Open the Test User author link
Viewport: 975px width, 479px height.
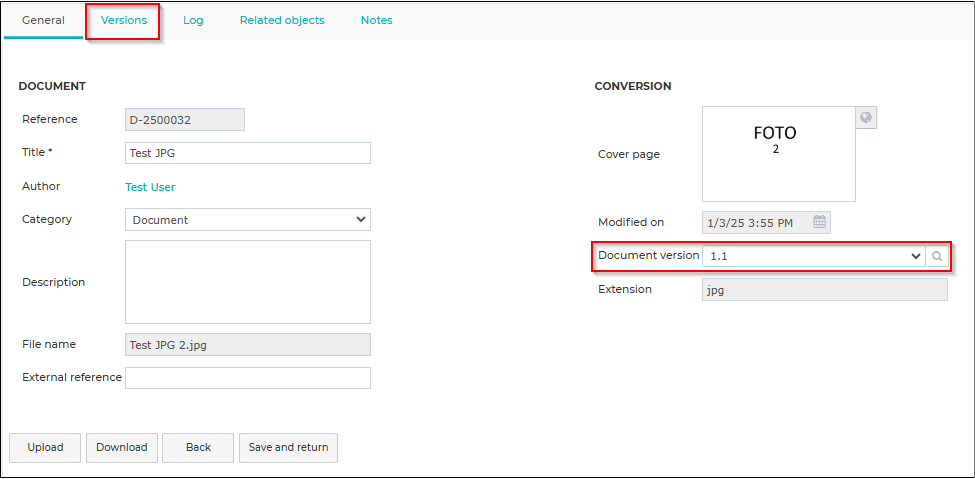point(150,187)
